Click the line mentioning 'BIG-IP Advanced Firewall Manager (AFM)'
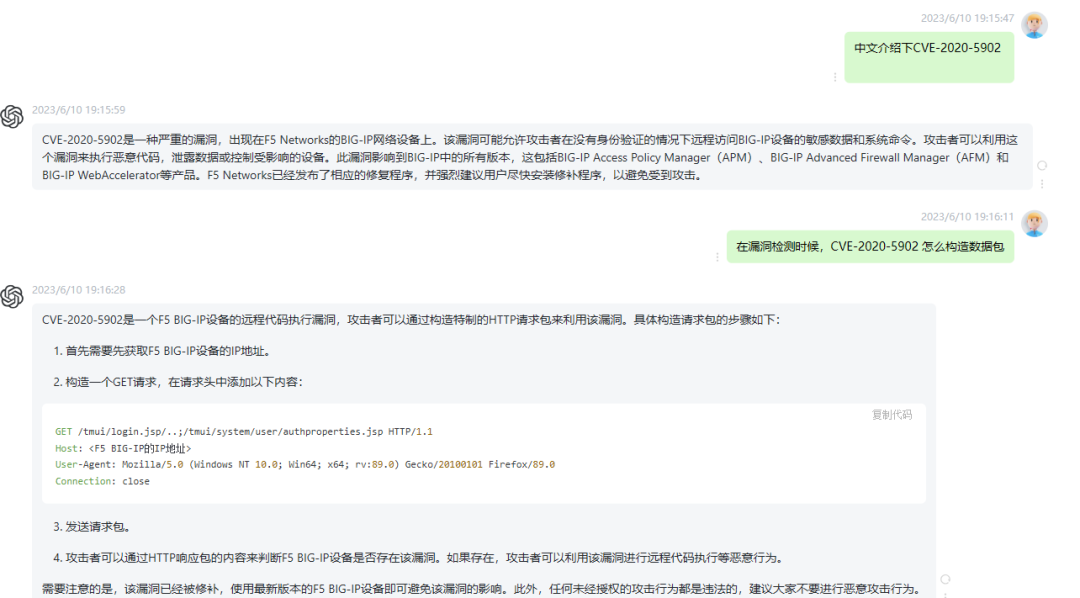The height and width of the screenshot is (598, 1080). (526, 158)
